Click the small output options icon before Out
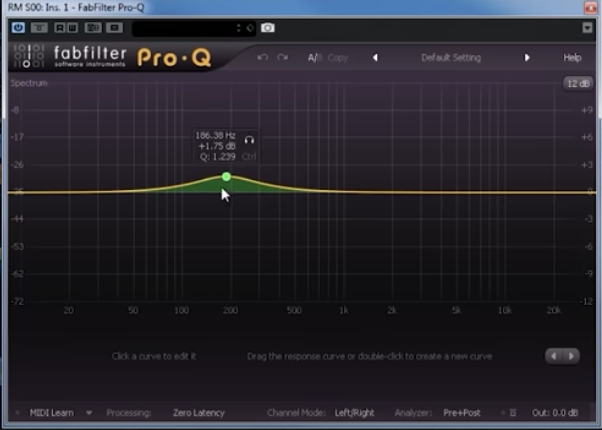Image resolution: width=602 pixels, height=430 pixels. point(513,413)
